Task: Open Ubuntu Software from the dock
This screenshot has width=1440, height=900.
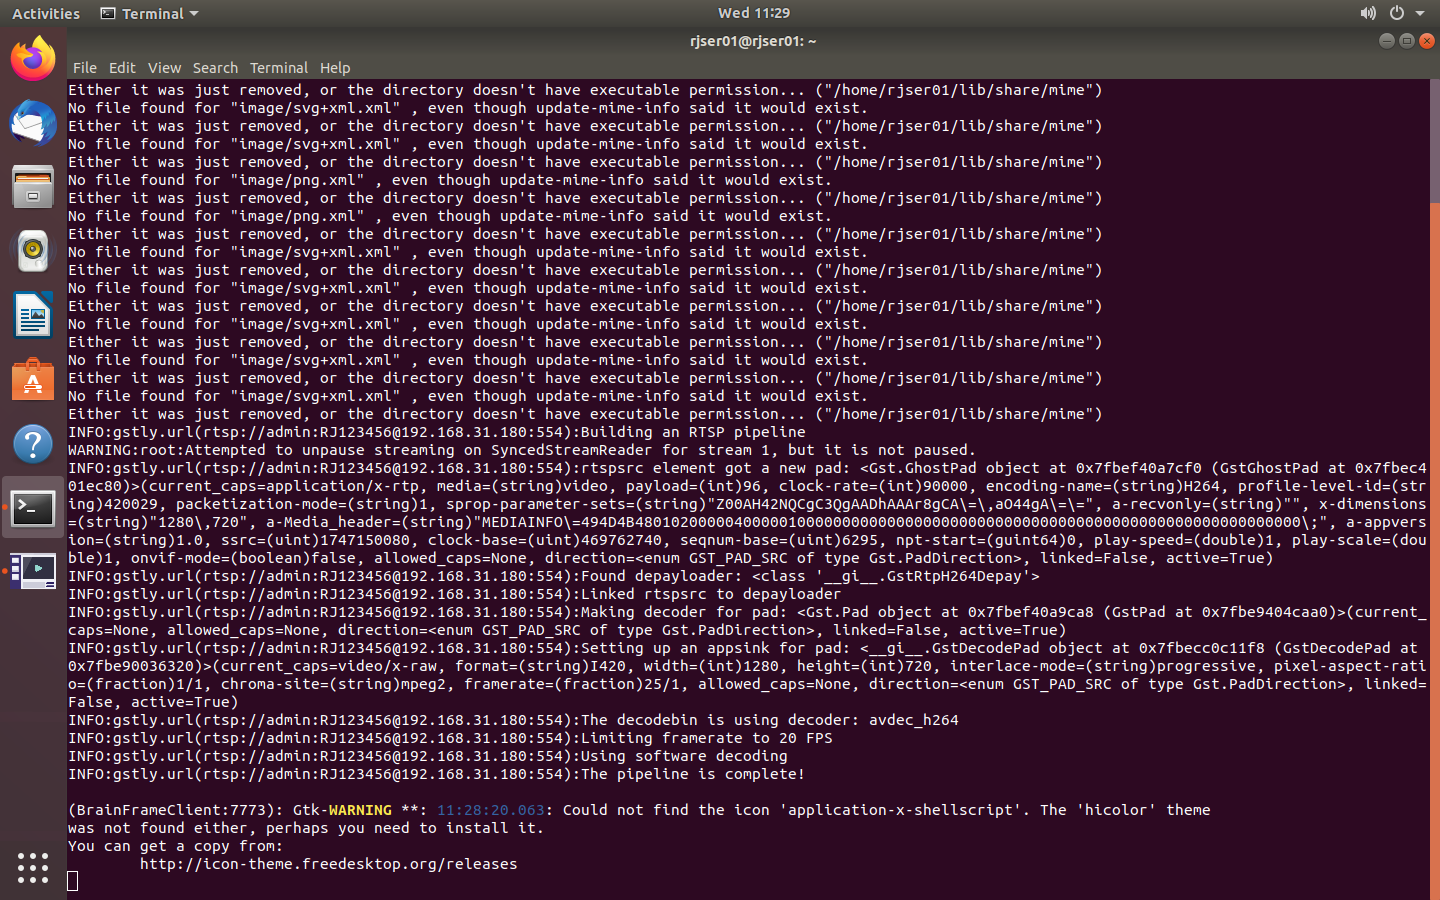Action: click(33, 380)
